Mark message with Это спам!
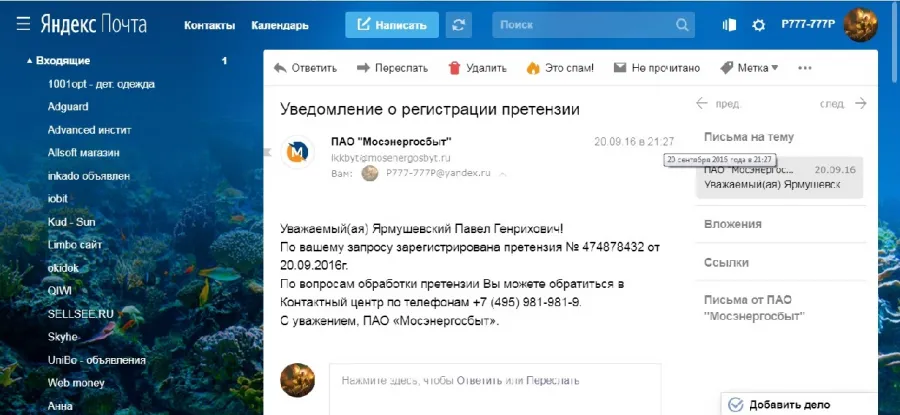 (x=560, y=68)
